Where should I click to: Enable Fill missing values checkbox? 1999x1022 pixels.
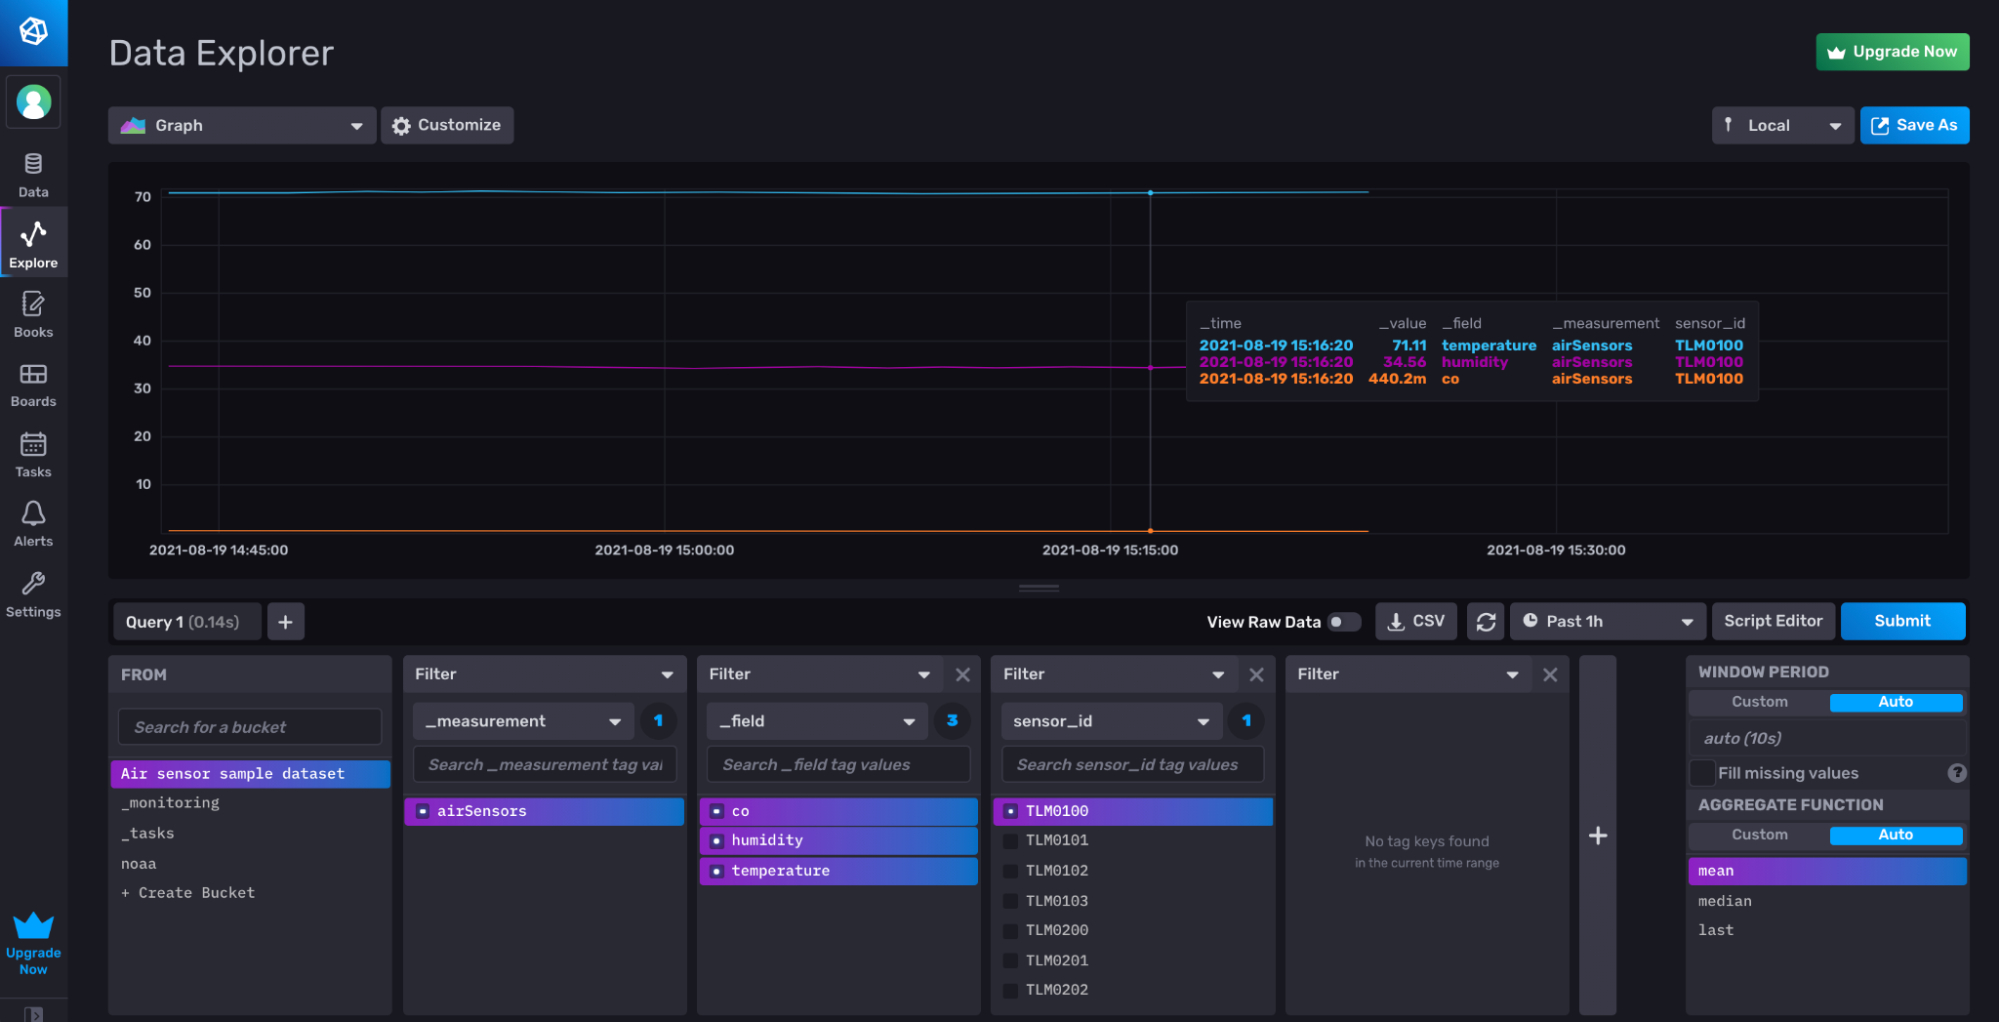pyautogui.click(x=1702, y=773)
